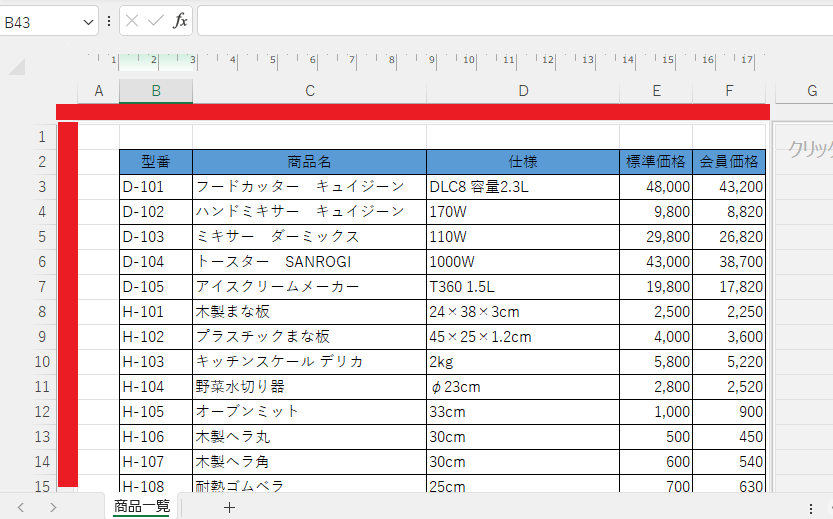
Task: Click the Insert Function fx icon
Action: tap(180, 21)
